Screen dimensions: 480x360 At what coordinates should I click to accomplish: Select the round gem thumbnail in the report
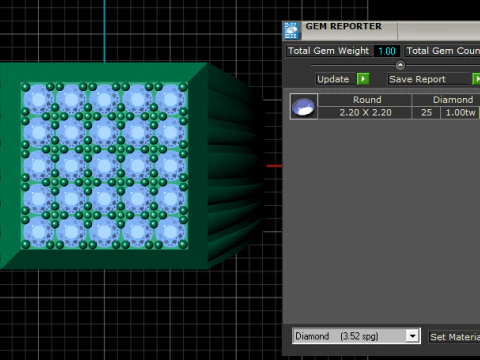click(x=303, y=106)
